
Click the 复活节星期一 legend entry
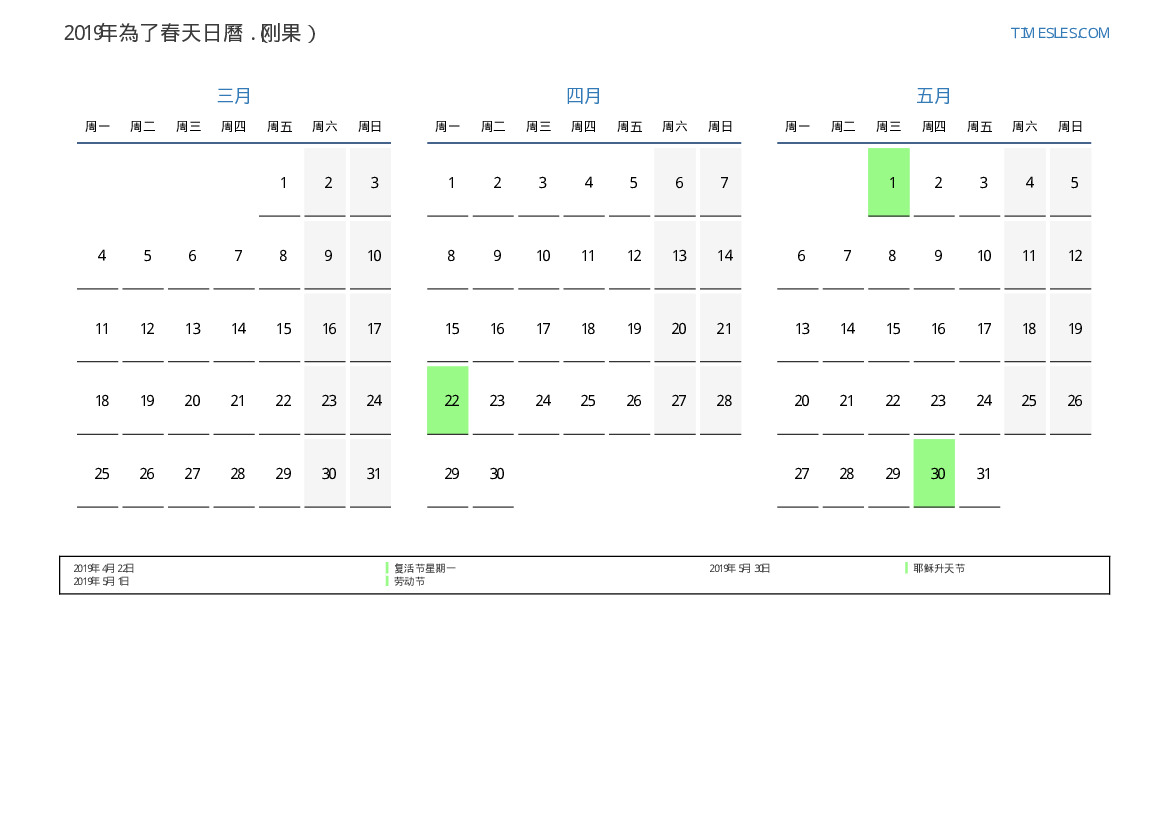click(424, 568)
